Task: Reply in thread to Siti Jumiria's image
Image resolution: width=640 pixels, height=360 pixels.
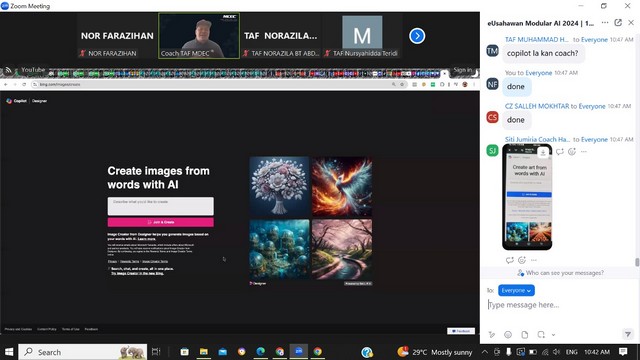Action: (560, 151)
